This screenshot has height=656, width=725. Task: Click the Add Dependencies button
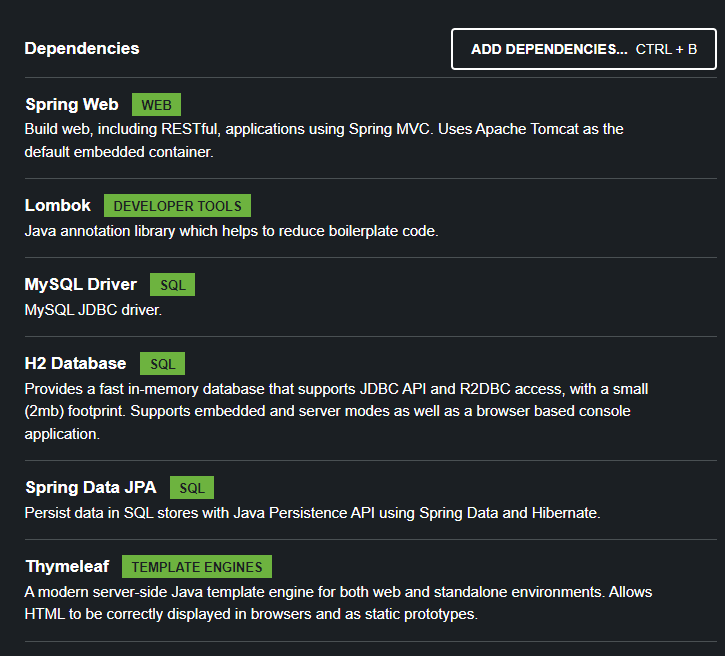[x=583, y=49]
